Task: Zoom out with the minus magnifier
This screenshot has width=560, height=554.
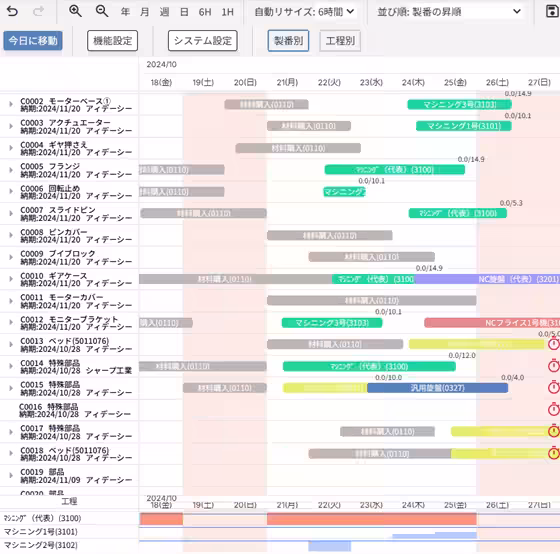Action: pyautogui.click(x=102, y=11)
